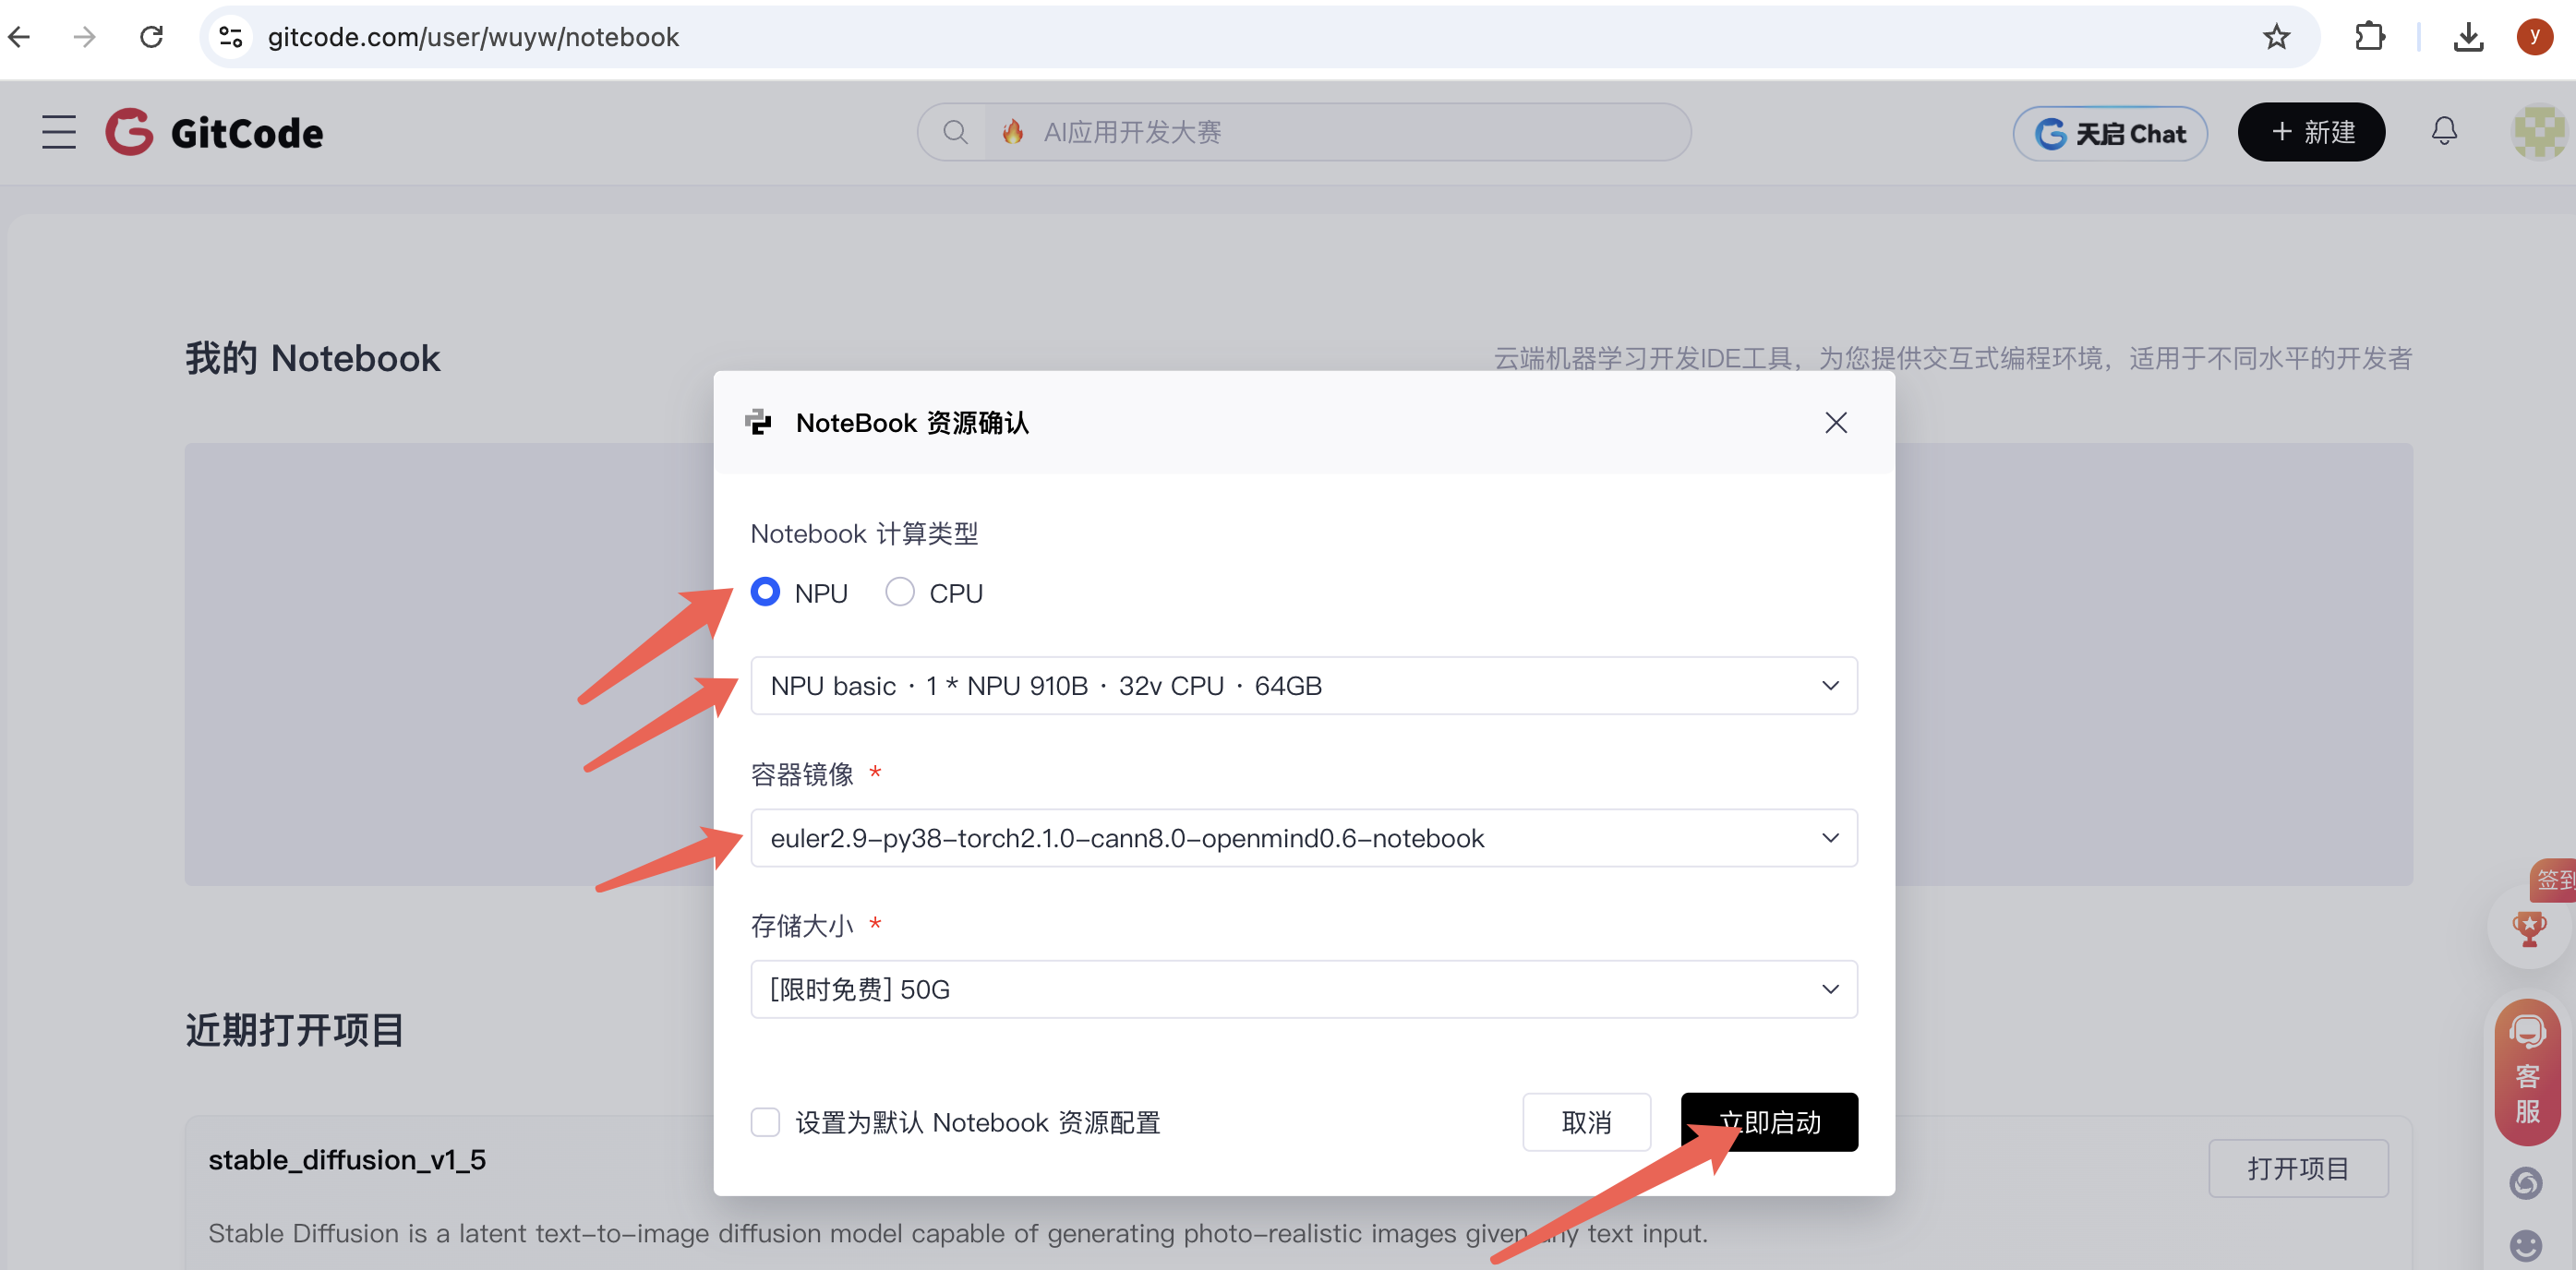Click the GitCode logo

click(x=215, y=132)
